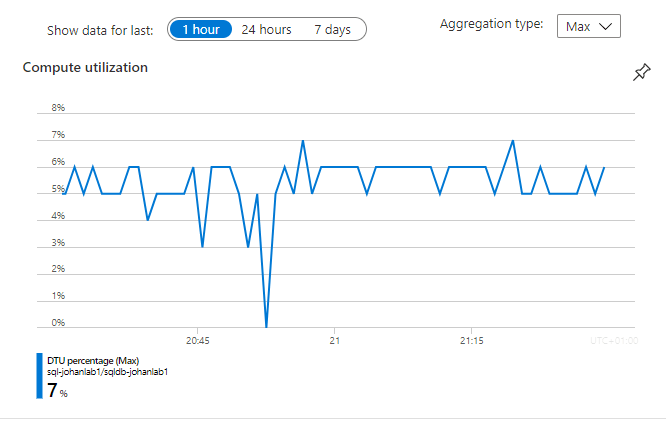Open the Aggregation type Max dropdown
This screenshot has height=421, width=666.
click(x=588, y=26)
